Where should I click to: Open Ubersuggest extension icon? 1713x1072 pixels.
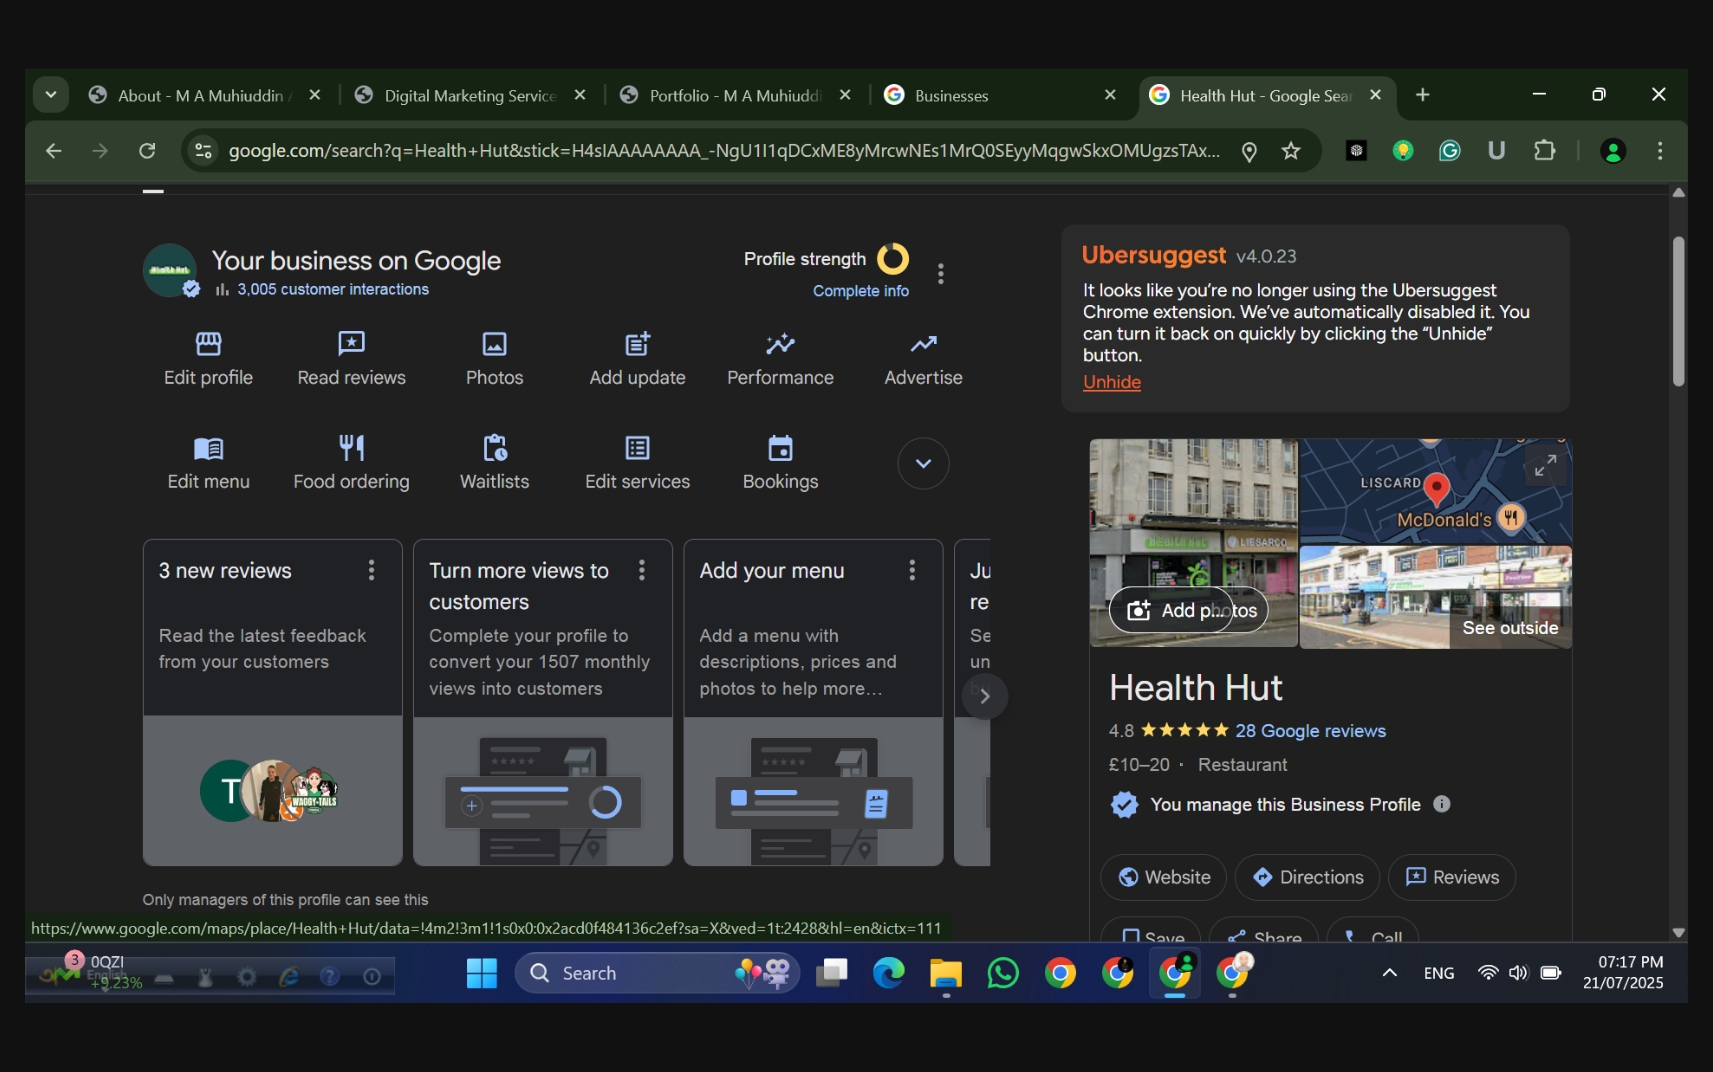tap(1496, 151)
